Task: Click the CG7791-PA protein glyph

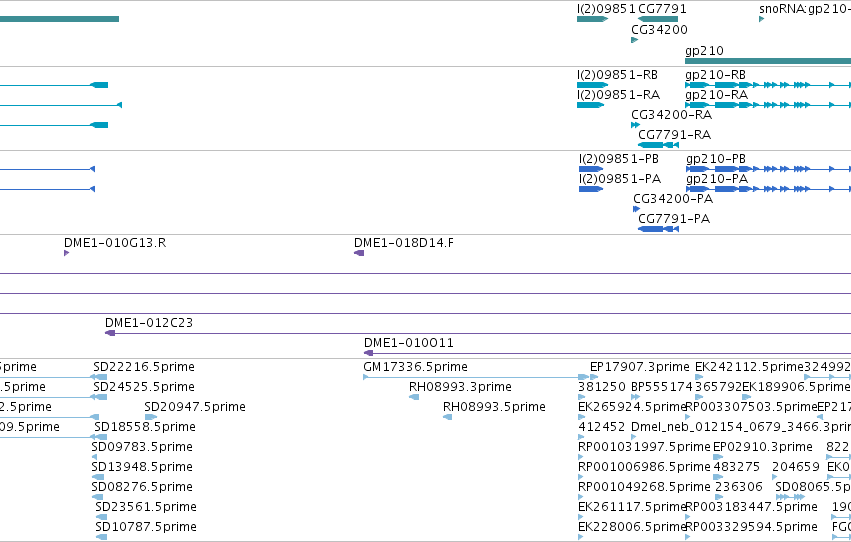Action: 658,229
